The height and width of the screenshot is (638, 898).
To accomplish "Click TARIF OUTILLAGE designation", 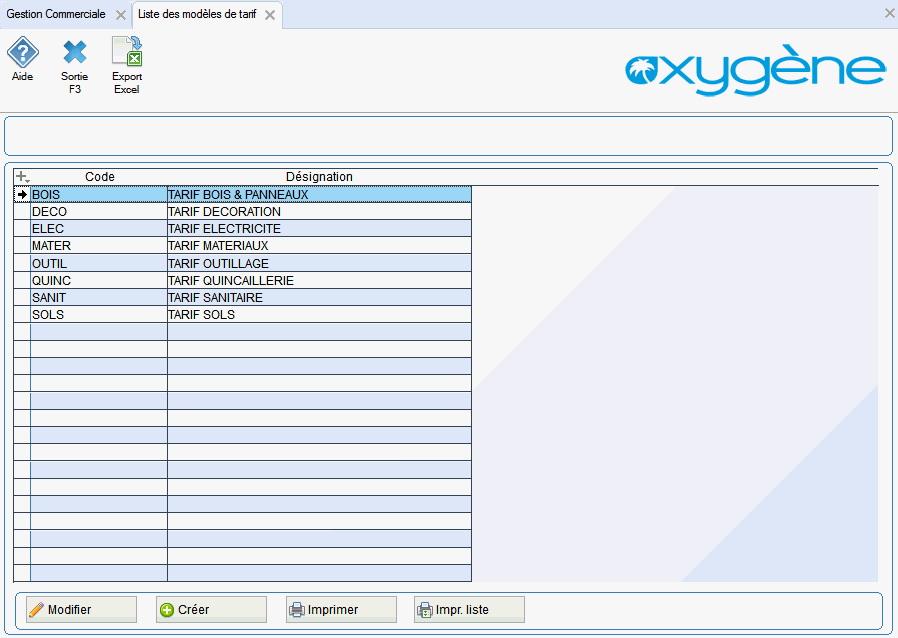I will [x=319, y=263].
